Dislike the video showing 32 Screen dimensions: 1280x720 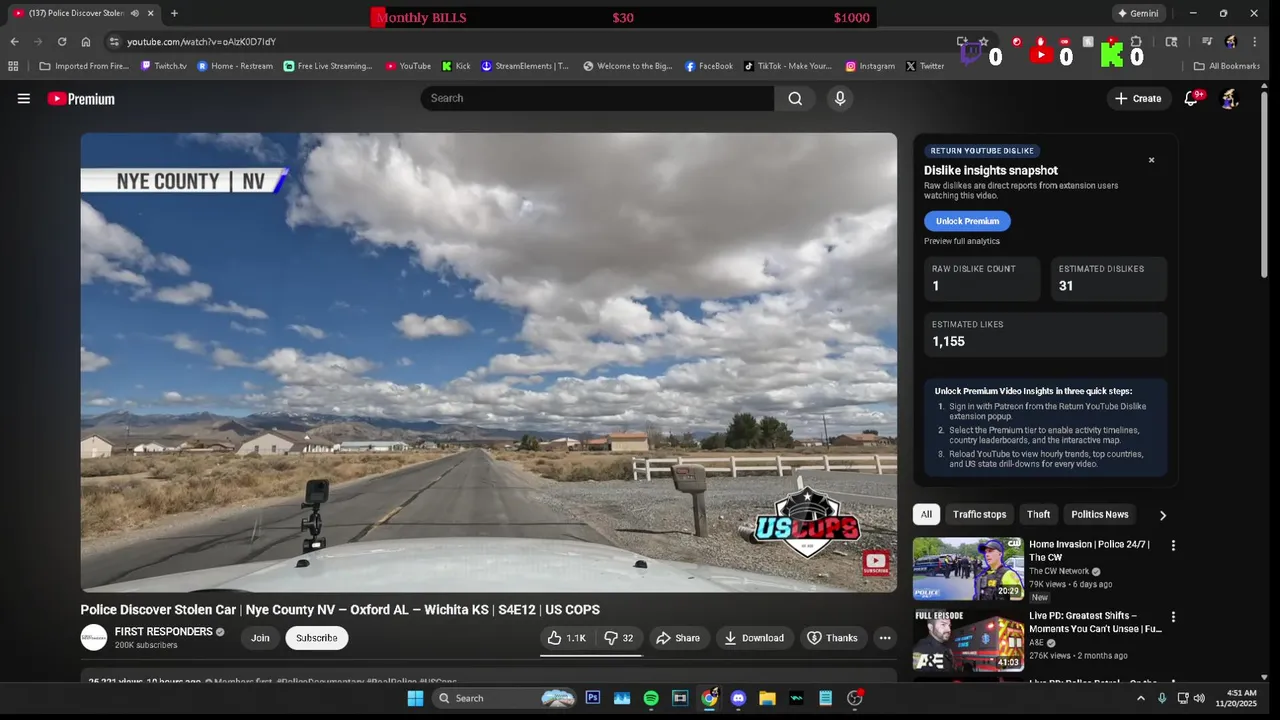(619, 638)
